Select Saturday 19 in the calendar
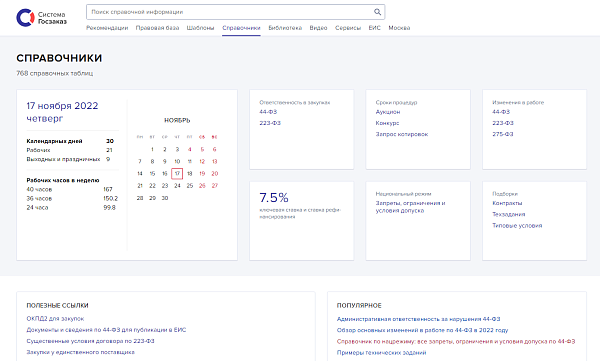The image size is (600, 361). coord(202,173)
